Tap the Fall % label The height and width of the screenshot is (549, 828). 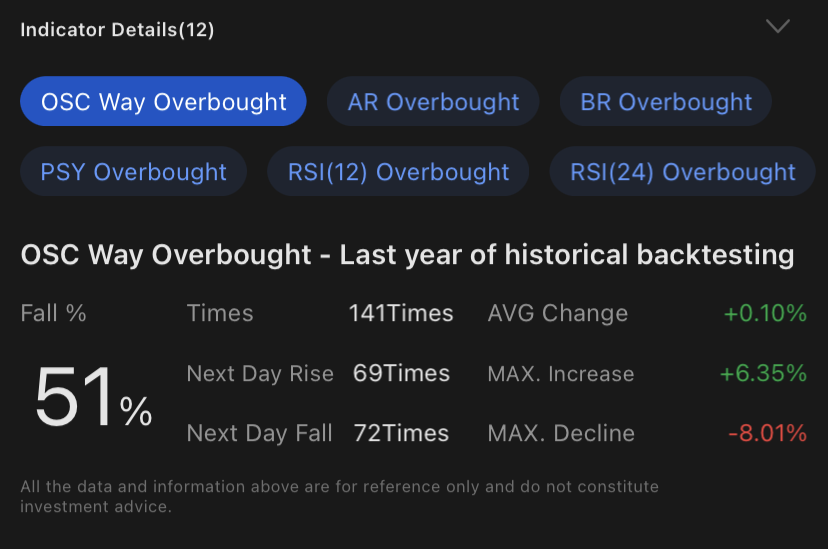pyautogui.click(x=54, y=313)
